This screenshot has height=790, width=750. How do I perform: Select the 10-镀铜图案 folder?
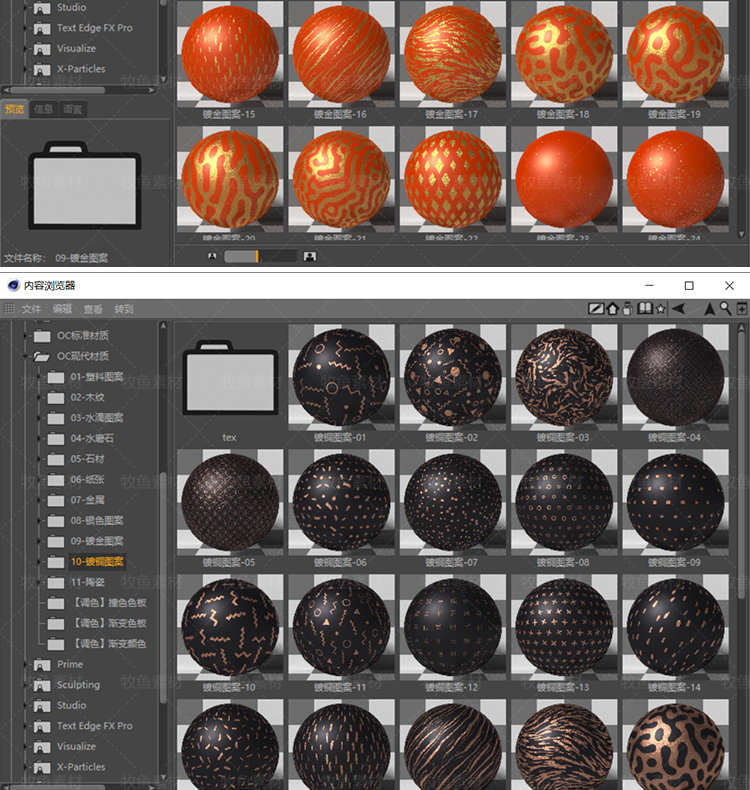(x=97, y=562)
